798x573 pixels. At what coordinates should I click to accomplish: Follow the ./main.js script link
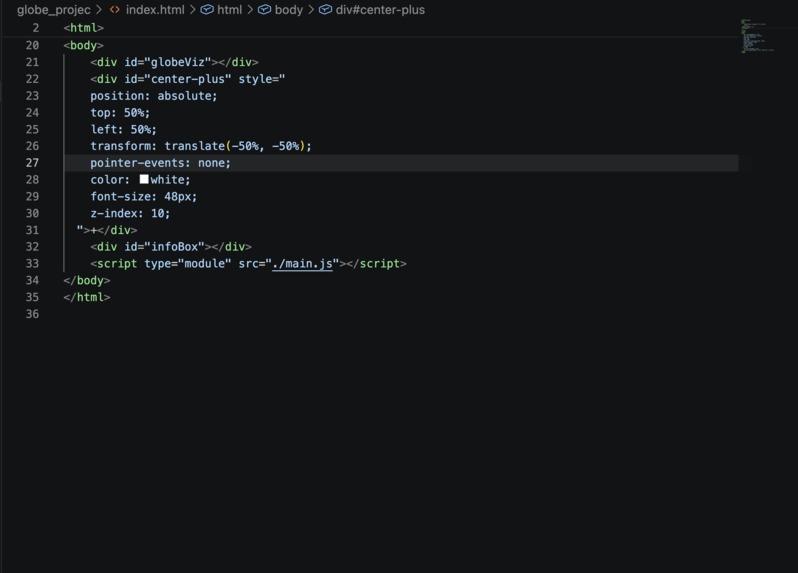pos(302,264)
